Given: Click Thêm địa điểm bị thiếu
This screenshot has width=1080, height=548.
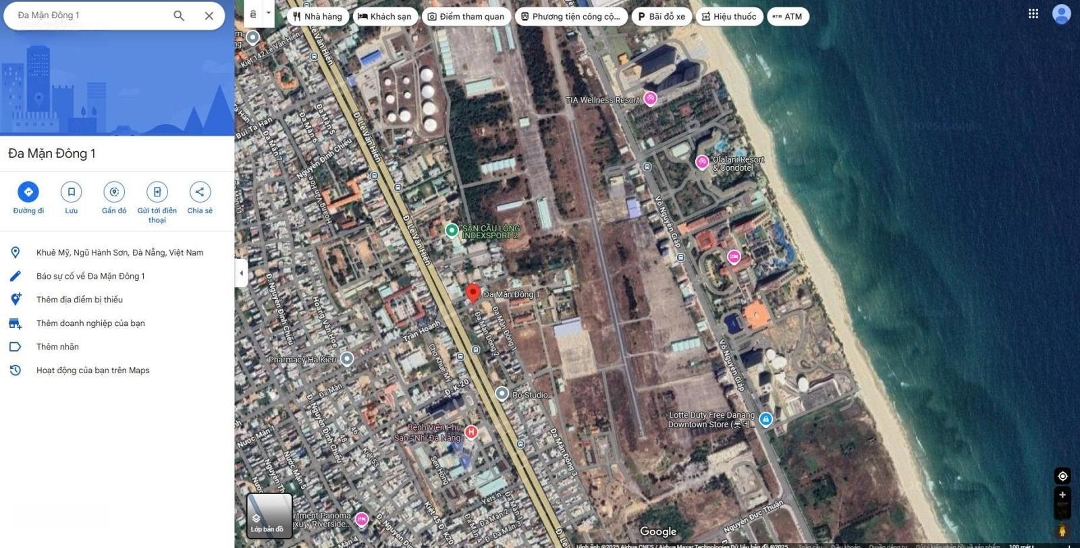Looking at the screenshot, I should pyautogui.click(x=79, y=299).
